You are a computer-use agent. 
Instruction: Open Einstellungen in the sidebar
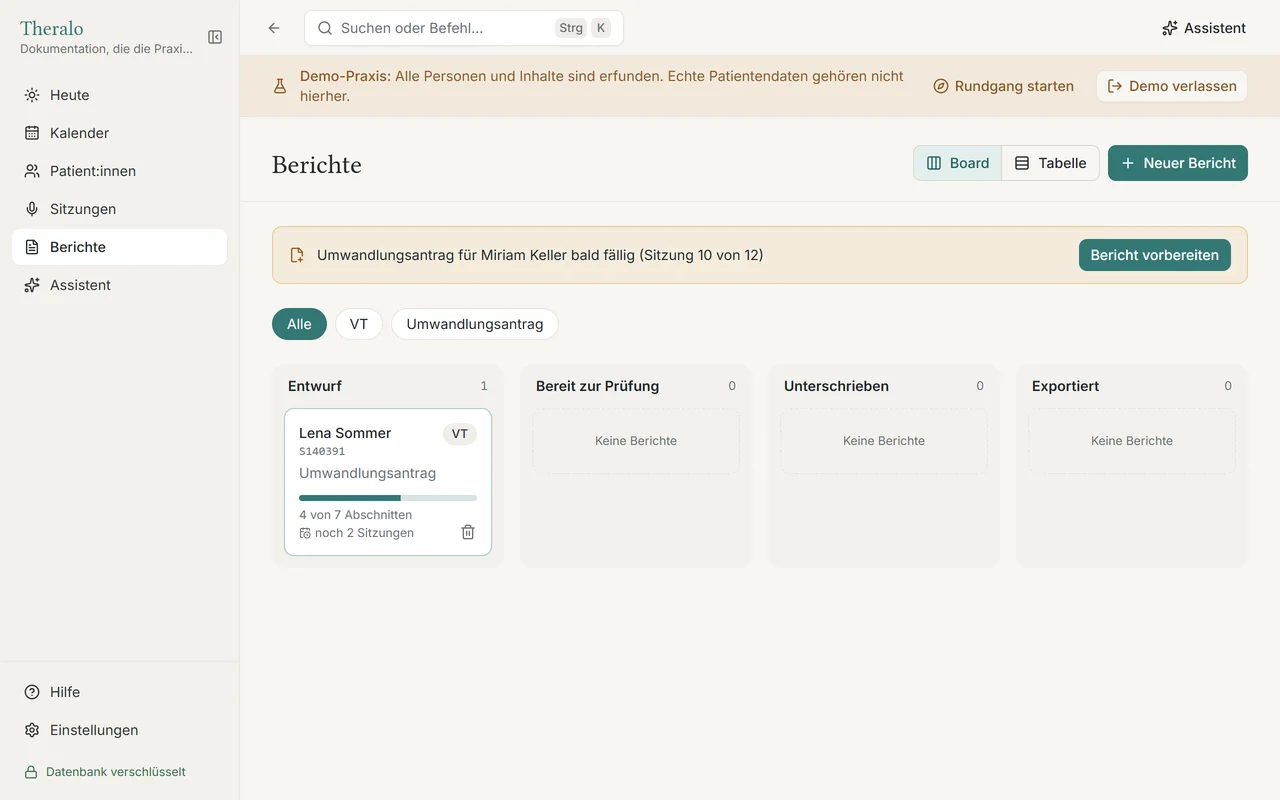[119, 730]
